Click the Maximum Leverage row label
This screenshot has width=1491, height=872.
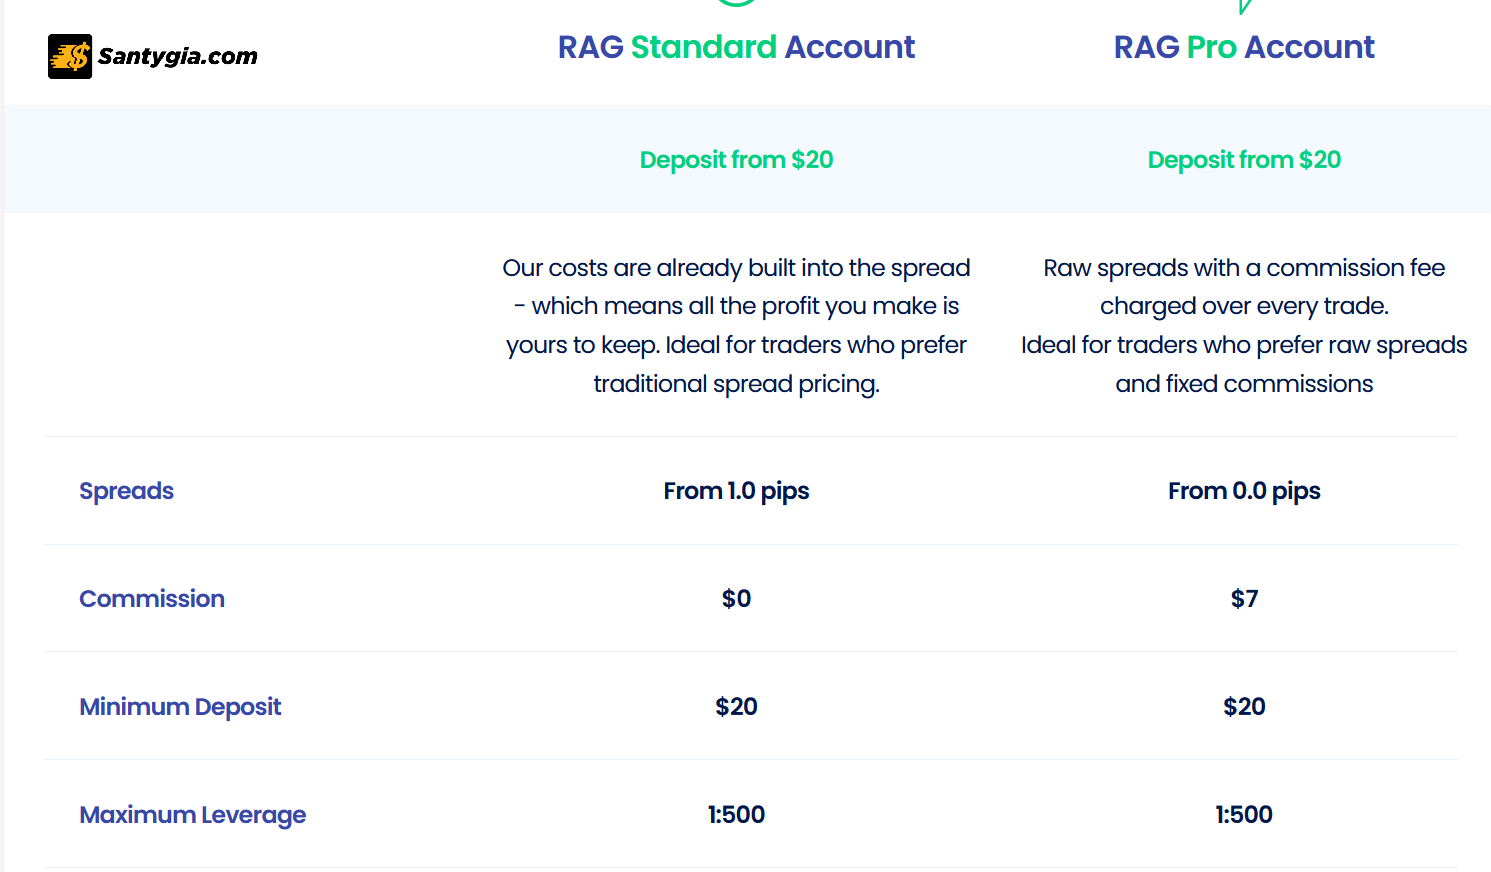[193, 815]
